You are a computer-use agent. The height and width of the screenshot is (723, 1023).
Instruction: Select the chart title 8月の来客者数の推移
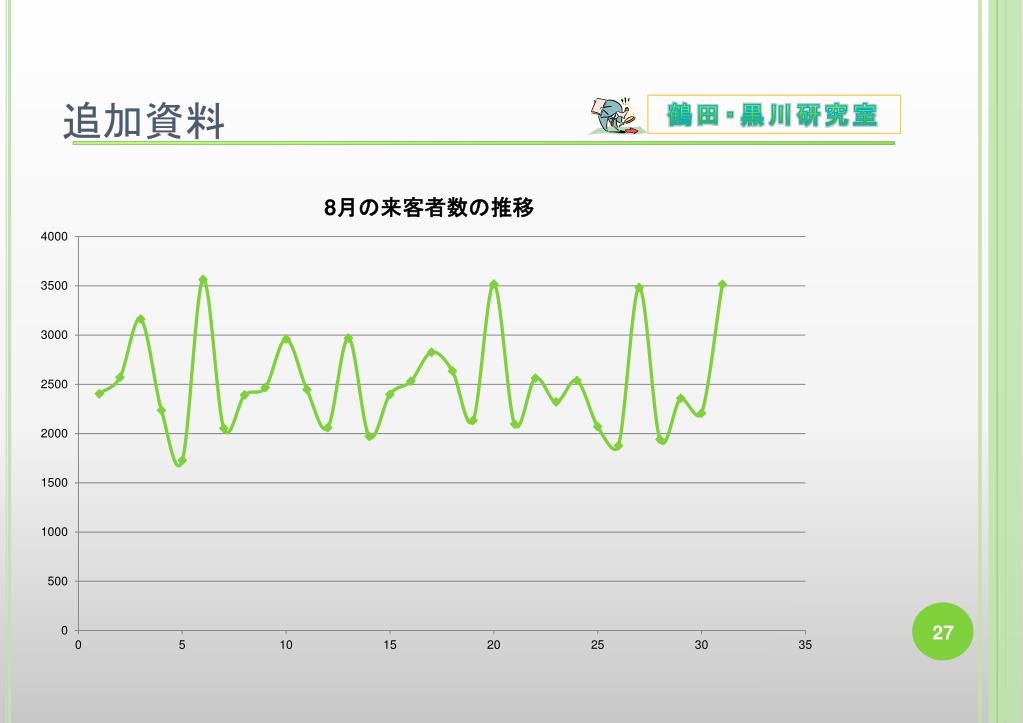coord(429,208)
